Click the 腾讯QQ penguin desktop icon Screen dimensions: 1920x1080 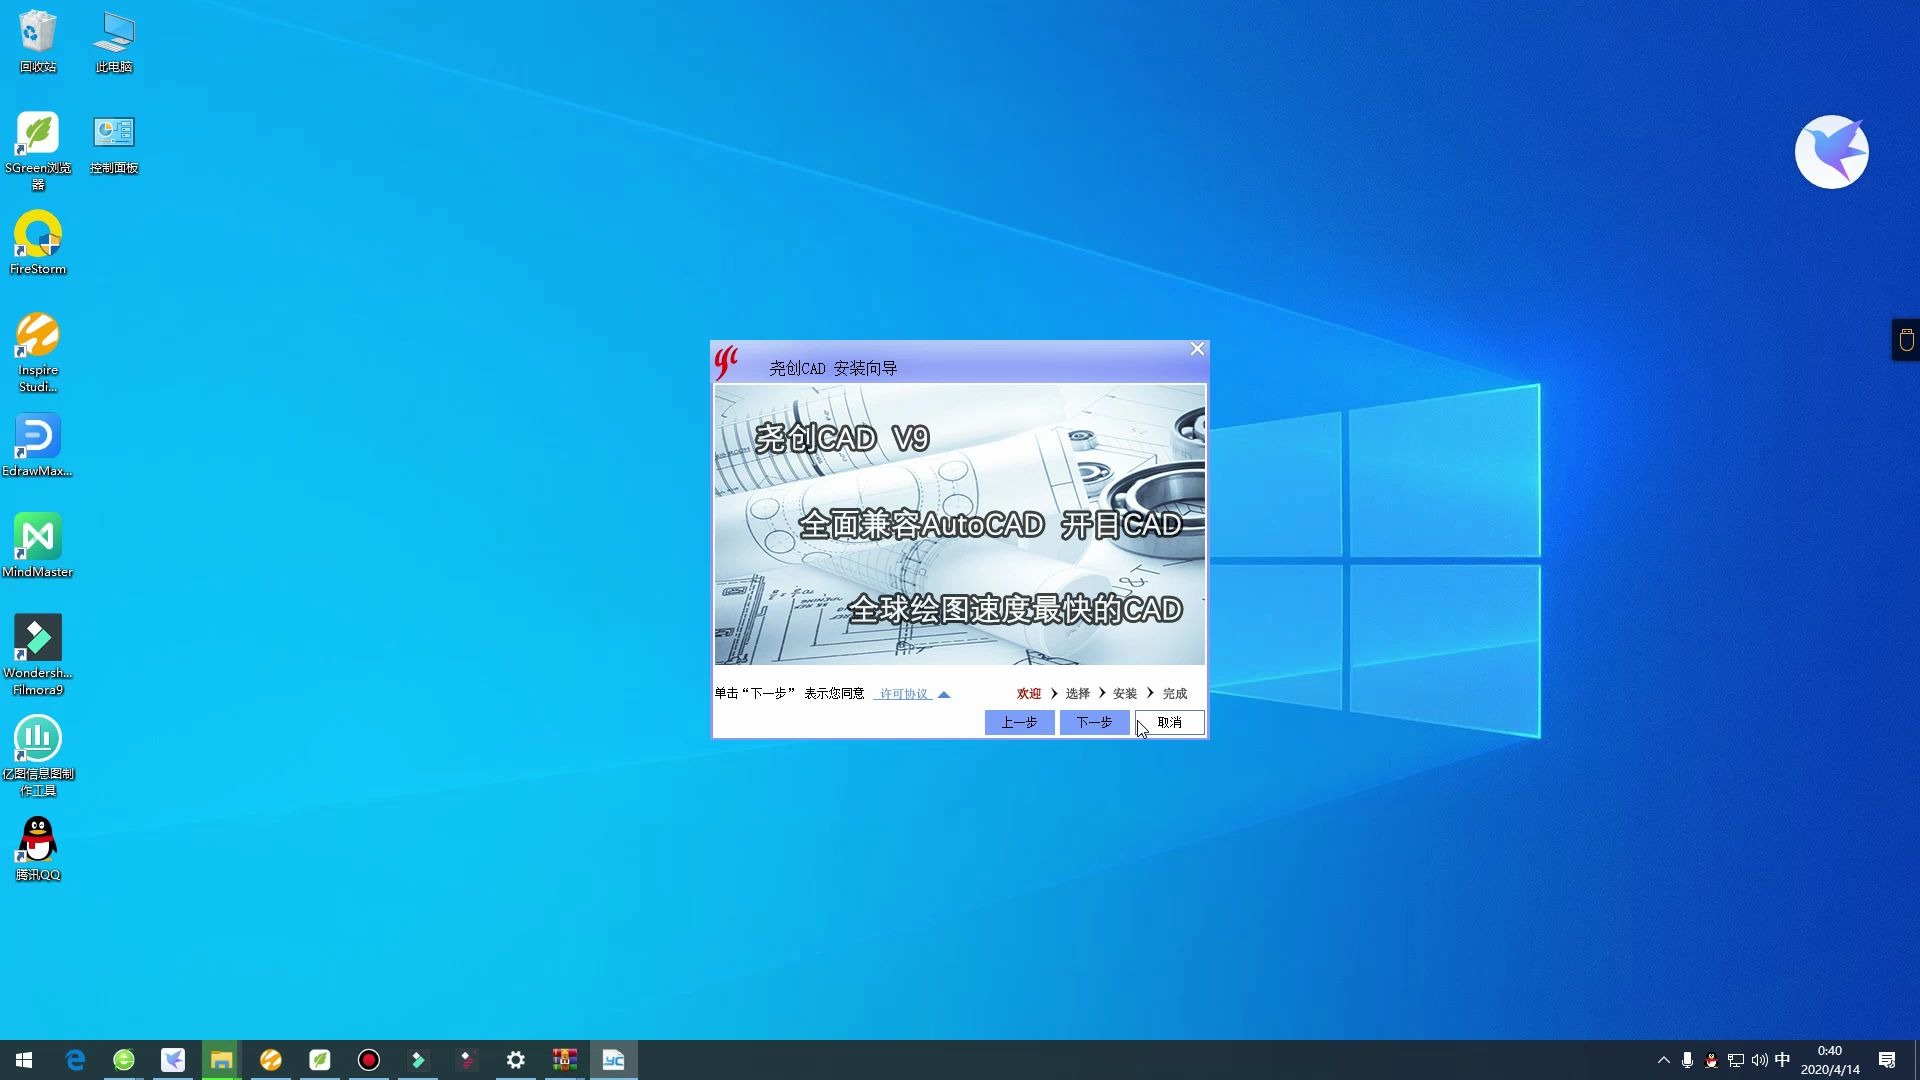tap(38, 840)
